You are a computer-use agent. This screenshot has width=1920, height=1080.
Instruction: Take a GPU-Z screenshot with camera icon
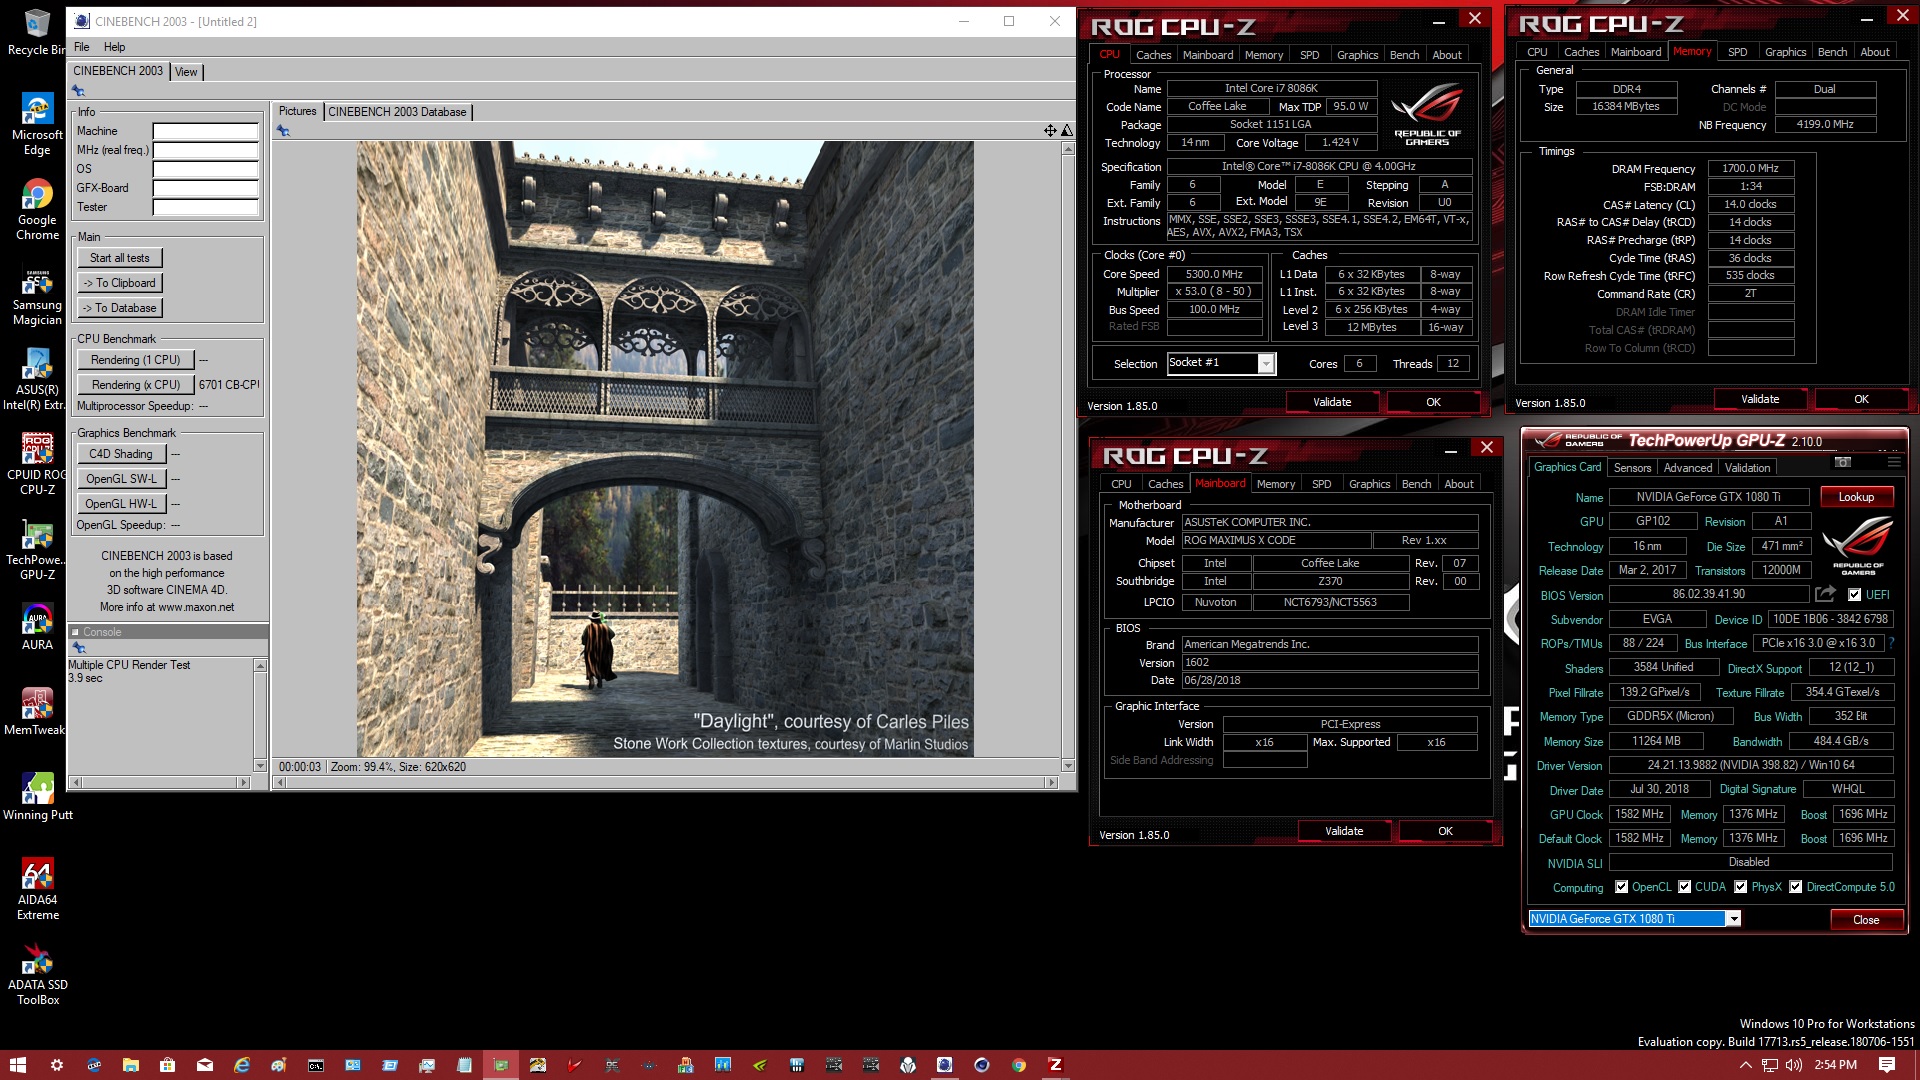tap(1843, 462)
